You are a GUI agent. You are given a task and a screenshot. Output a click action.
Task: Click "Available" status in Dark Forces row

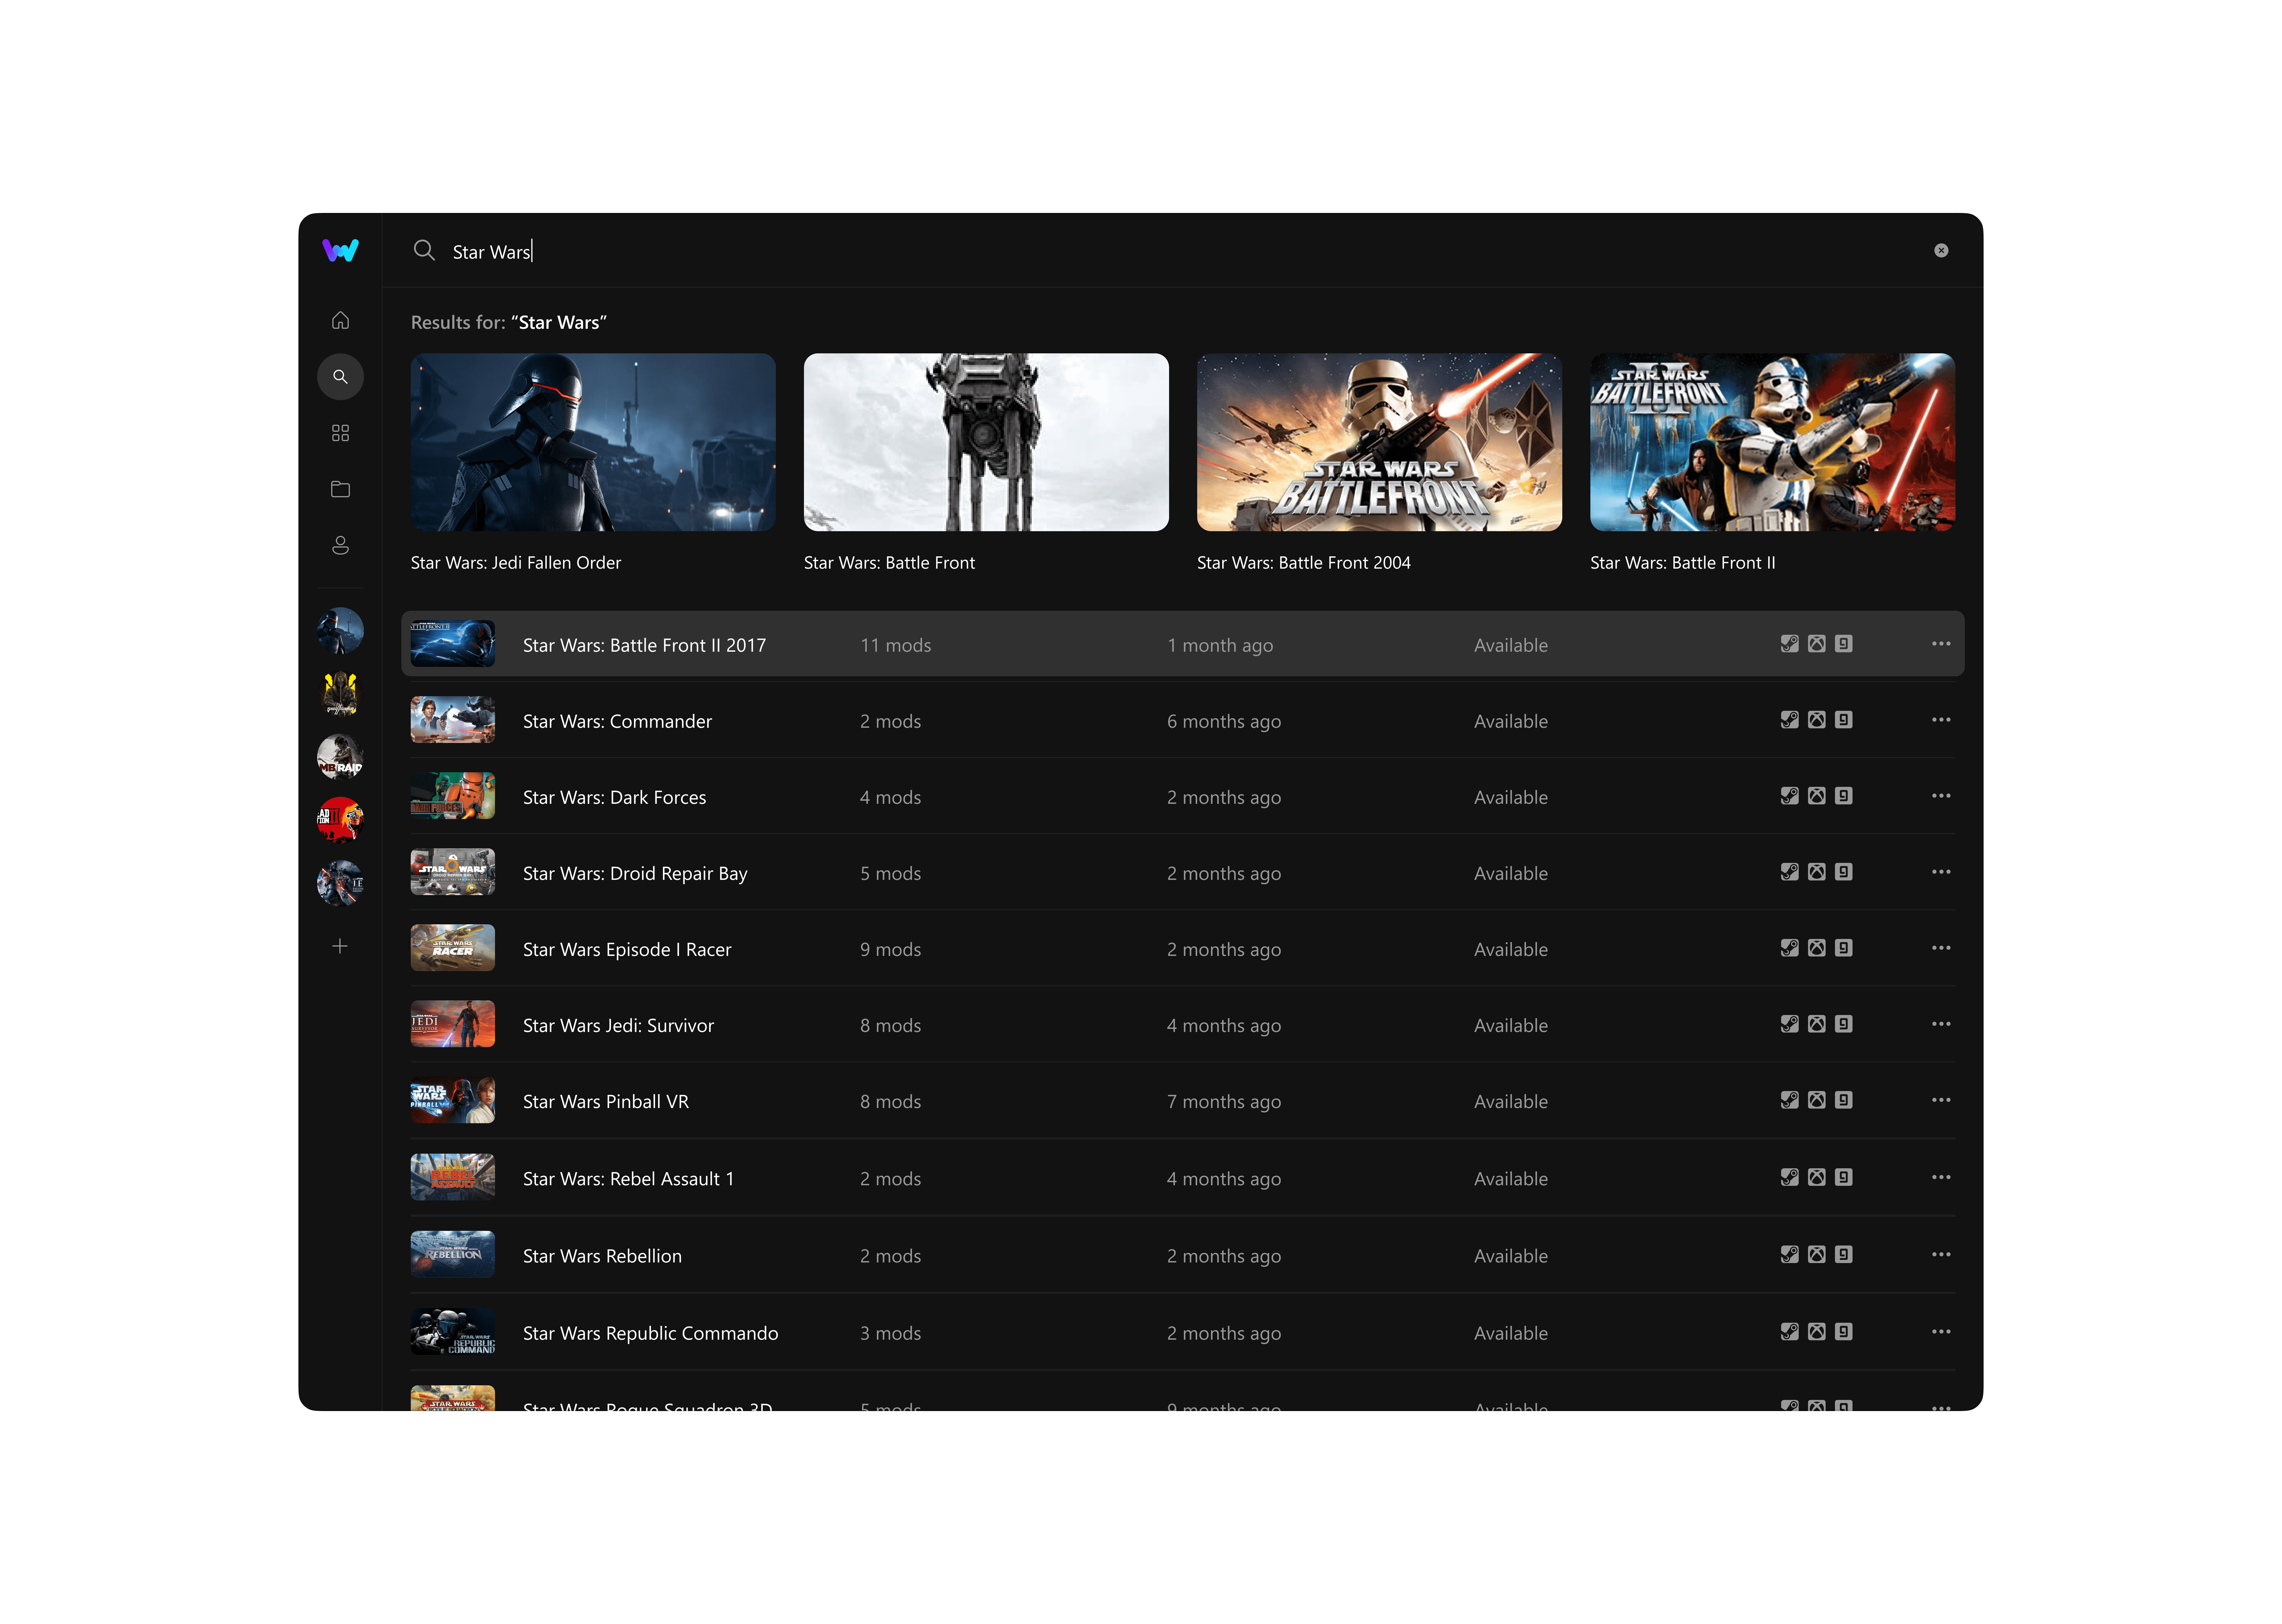(1511, 797)
